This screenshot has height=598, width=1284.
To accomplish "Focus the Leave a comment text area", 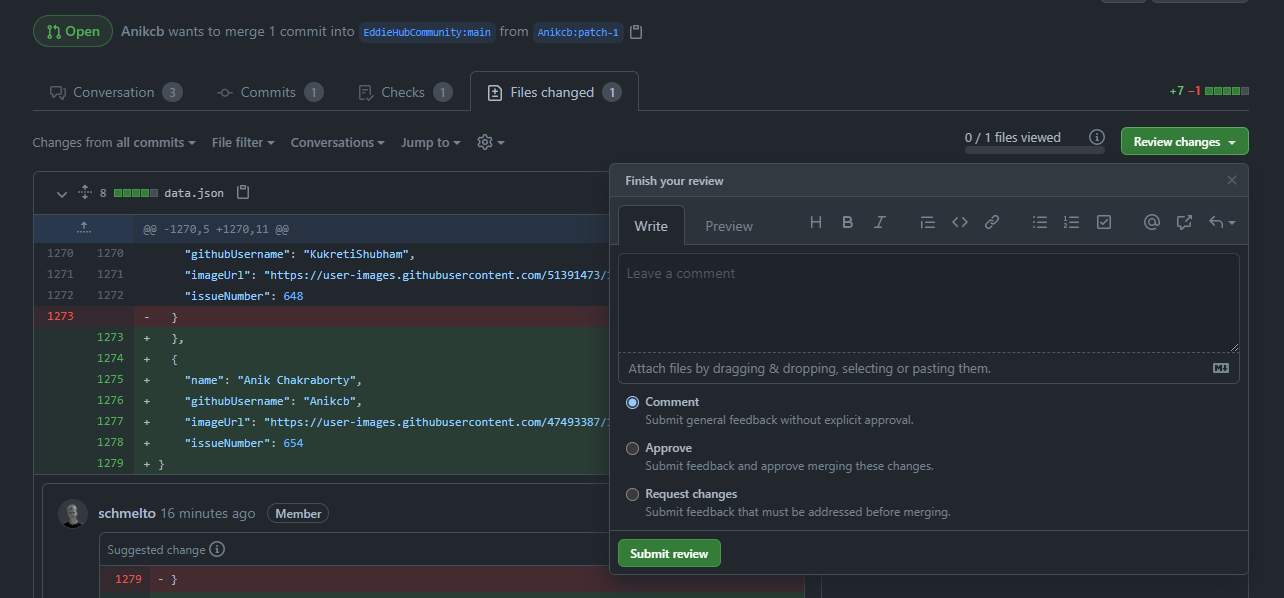I will [929, 303].
